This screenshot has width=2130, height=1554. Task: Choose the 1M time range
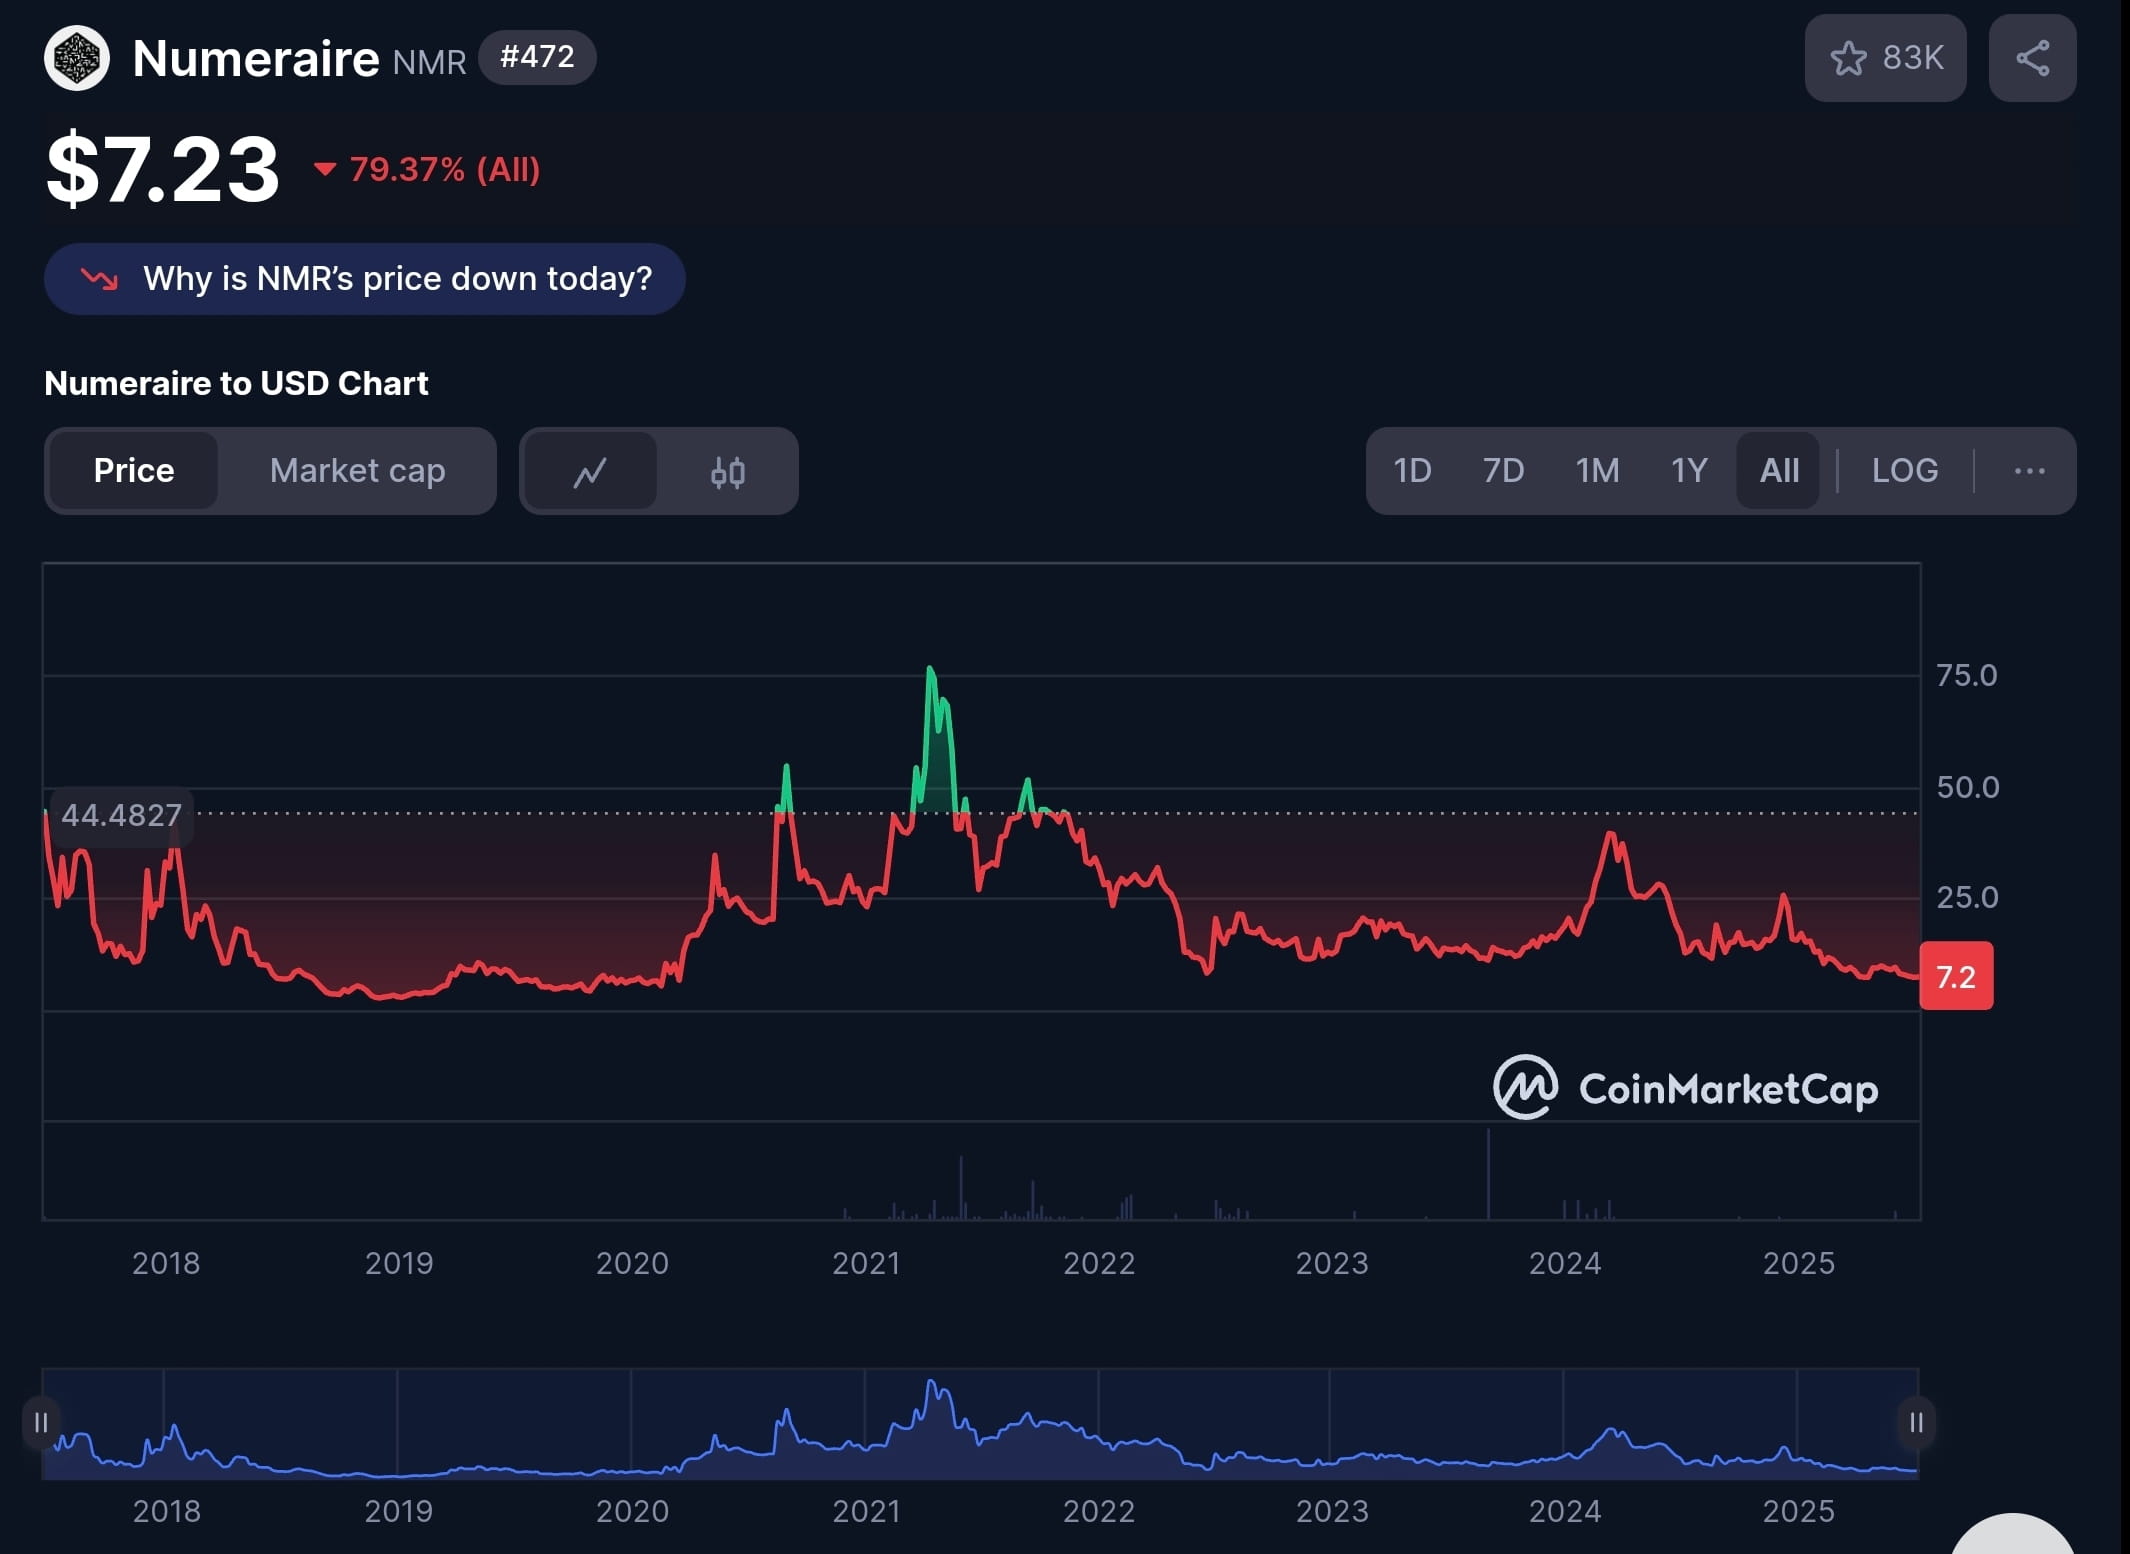pyautogui.click(x=1597, y=470)
